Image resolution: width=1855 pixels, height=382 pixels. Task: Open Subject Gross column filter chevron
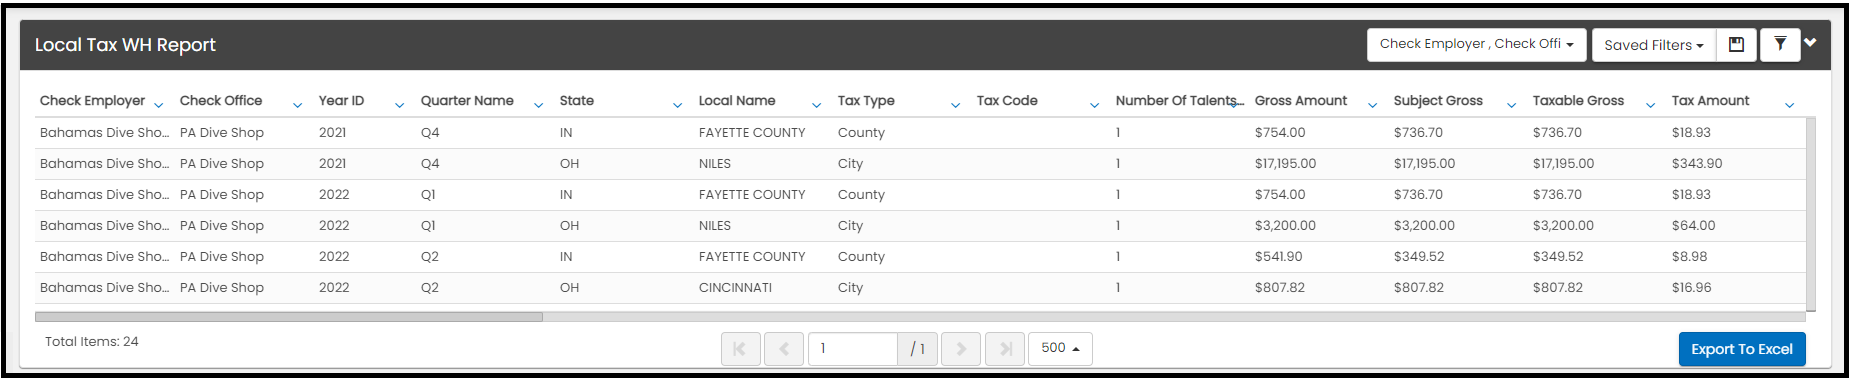tap(1511, 105)
